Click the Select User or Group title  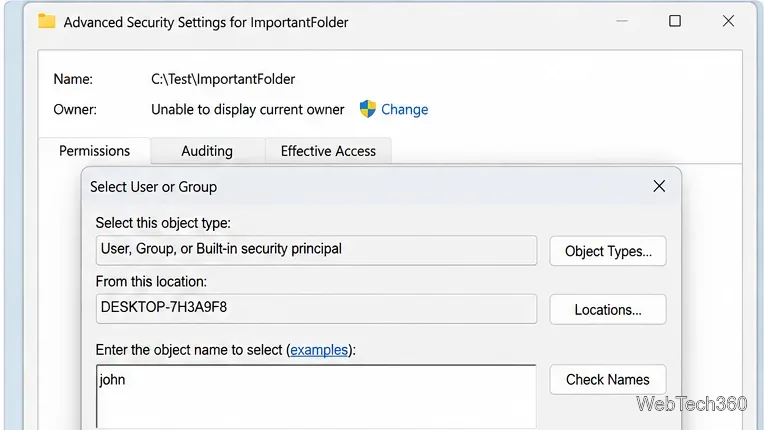pos(153,187)
